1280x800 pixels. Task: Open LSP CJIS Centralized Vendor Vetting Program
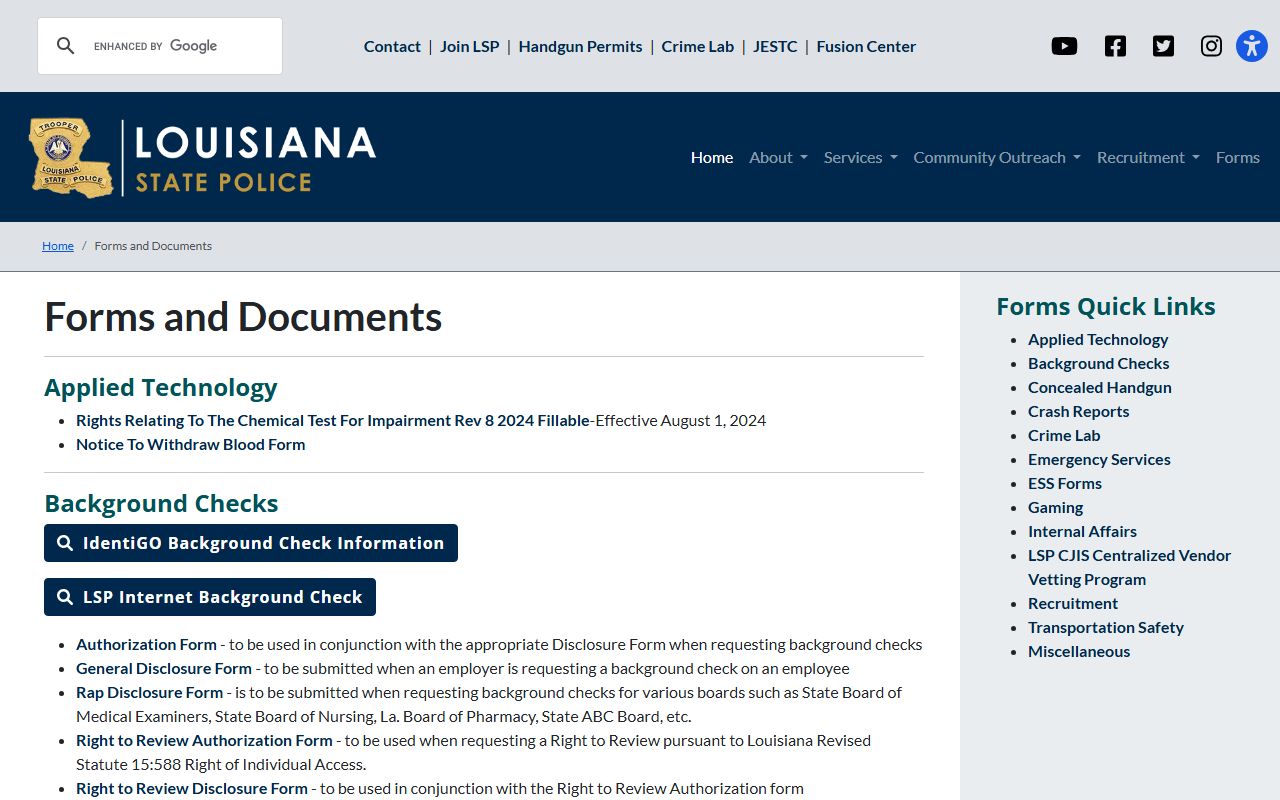(x=1130, y=567)
